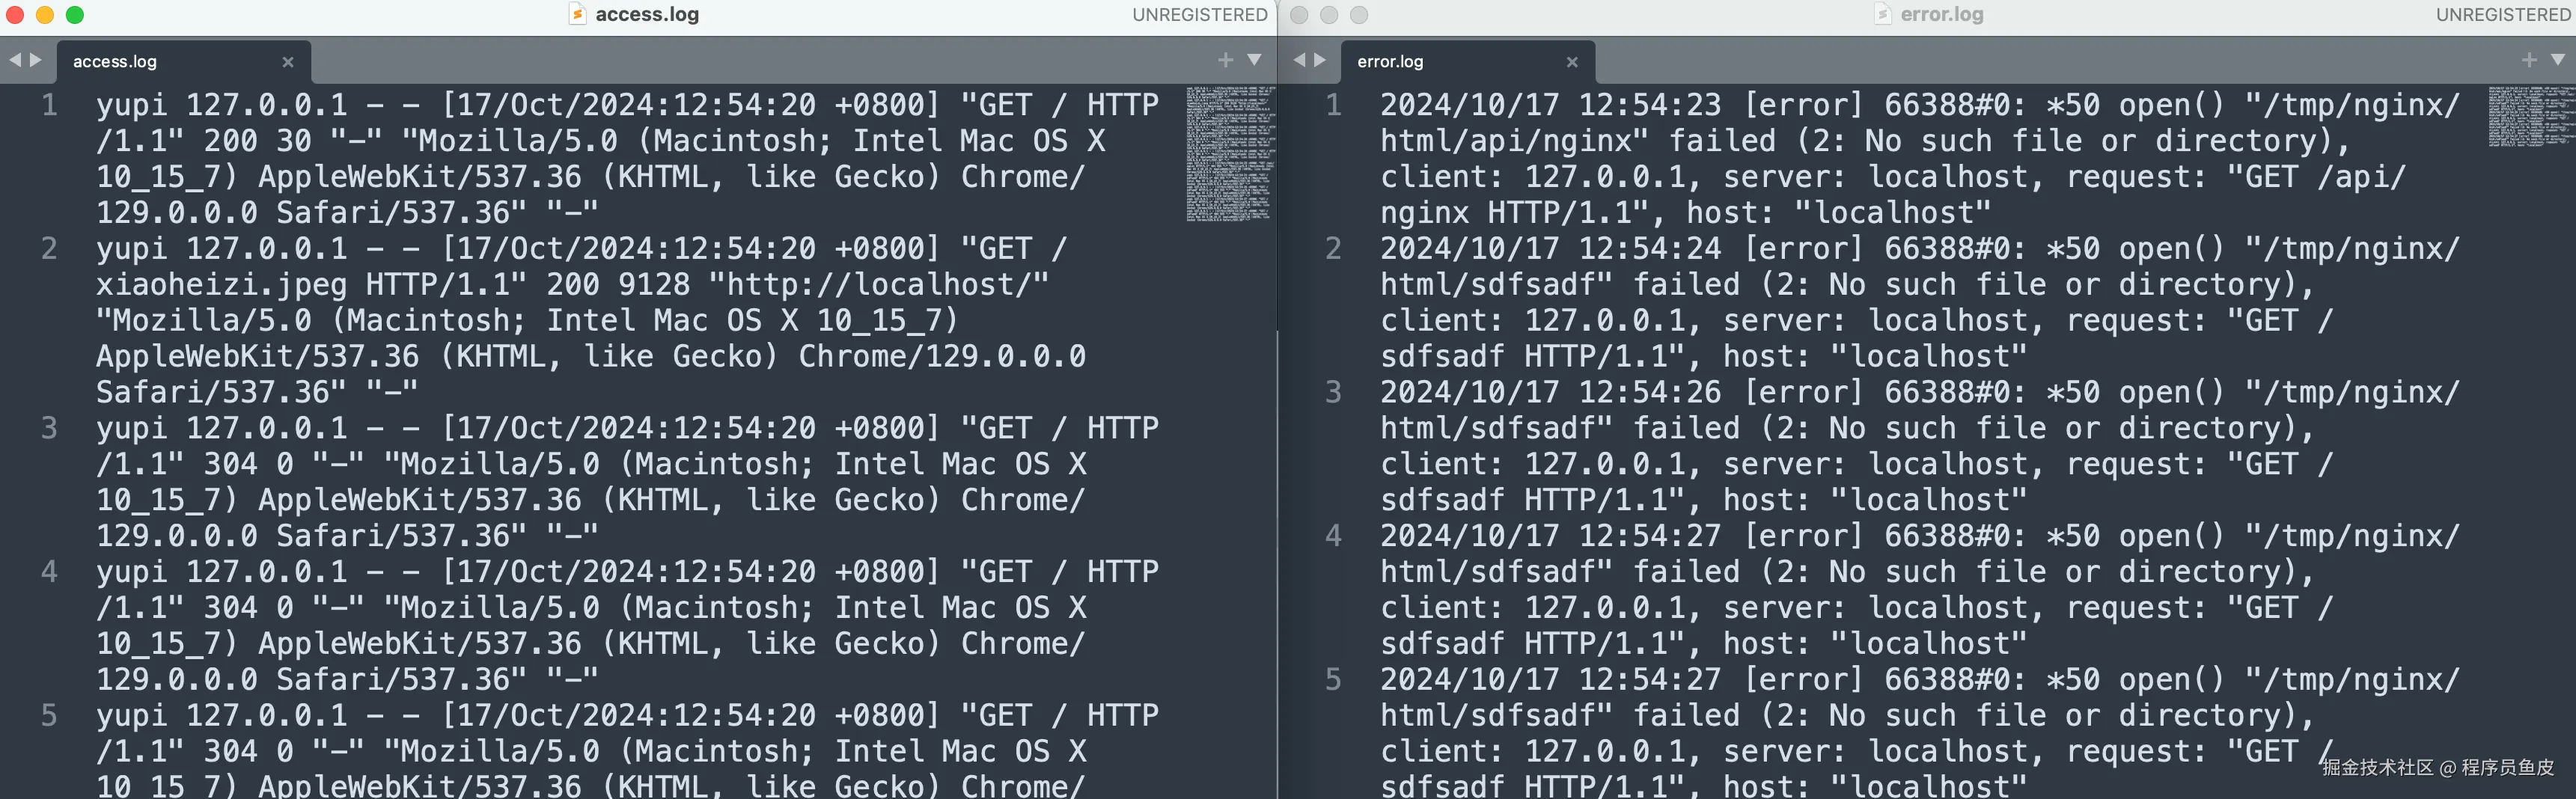The height and width of the screenshot is (799, 2576).
Task: Add new tab in access.log window
Action: [x=1225, y=60]
